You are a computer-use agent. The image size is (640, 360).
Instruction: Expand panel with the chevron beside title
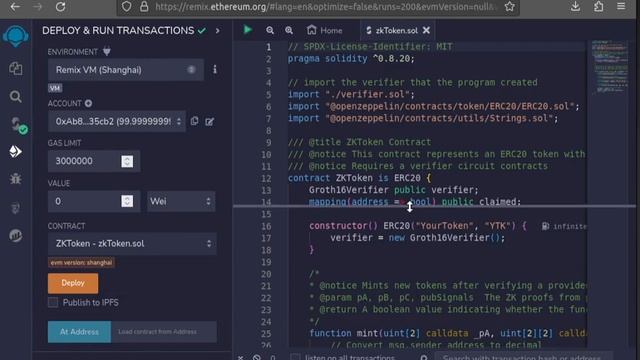click(x=218, y=31)
